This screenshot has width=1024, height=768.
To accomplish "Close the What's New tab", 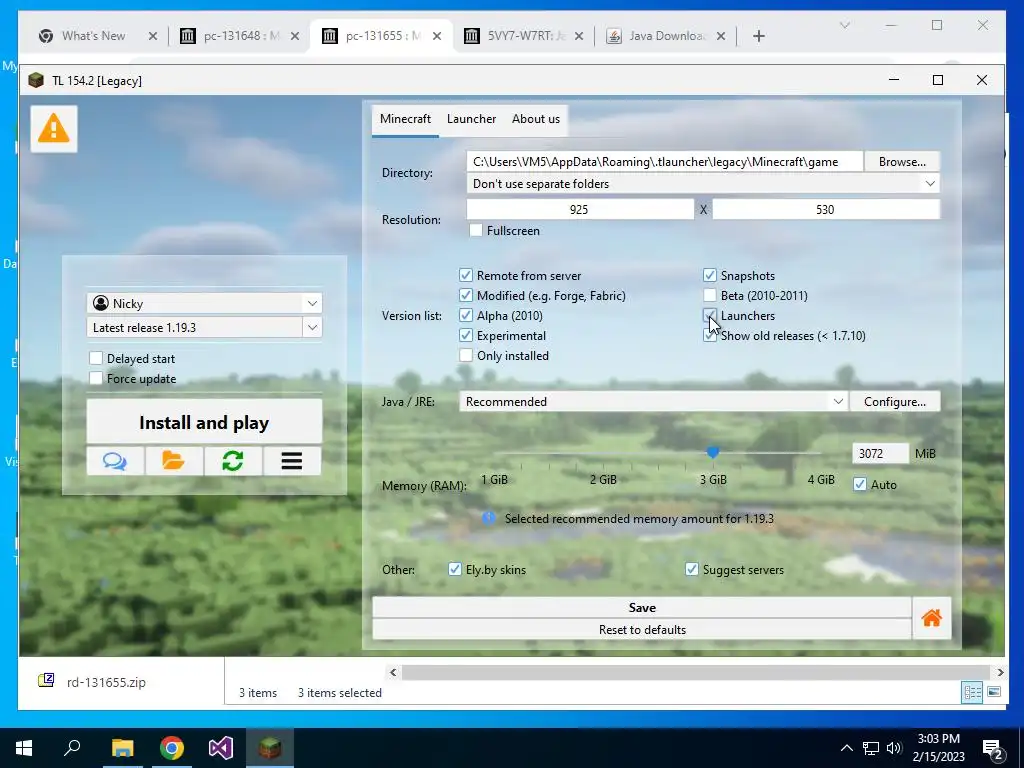I will tap(153, 36).
